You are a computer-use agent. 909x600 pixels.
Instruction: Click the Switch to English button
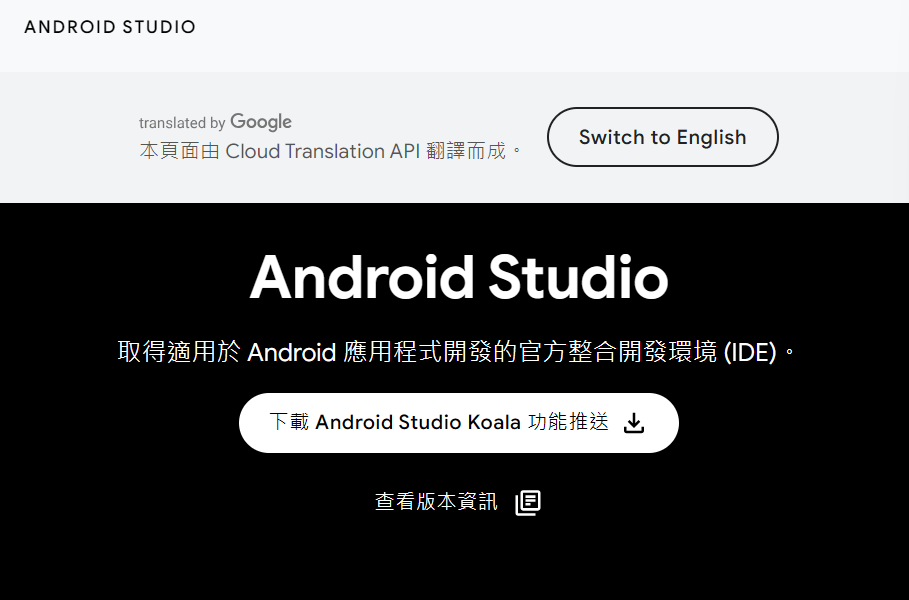click(663, 137)
